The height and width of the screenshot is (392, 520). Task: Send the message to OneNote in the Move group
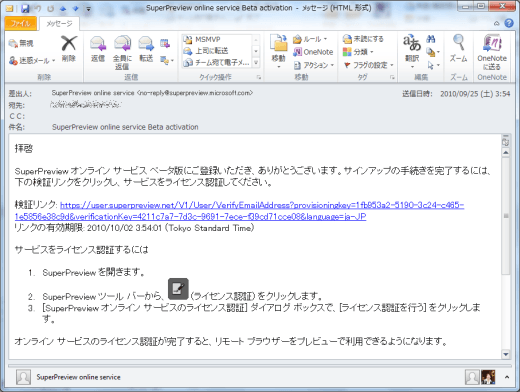tap(313, 52)
